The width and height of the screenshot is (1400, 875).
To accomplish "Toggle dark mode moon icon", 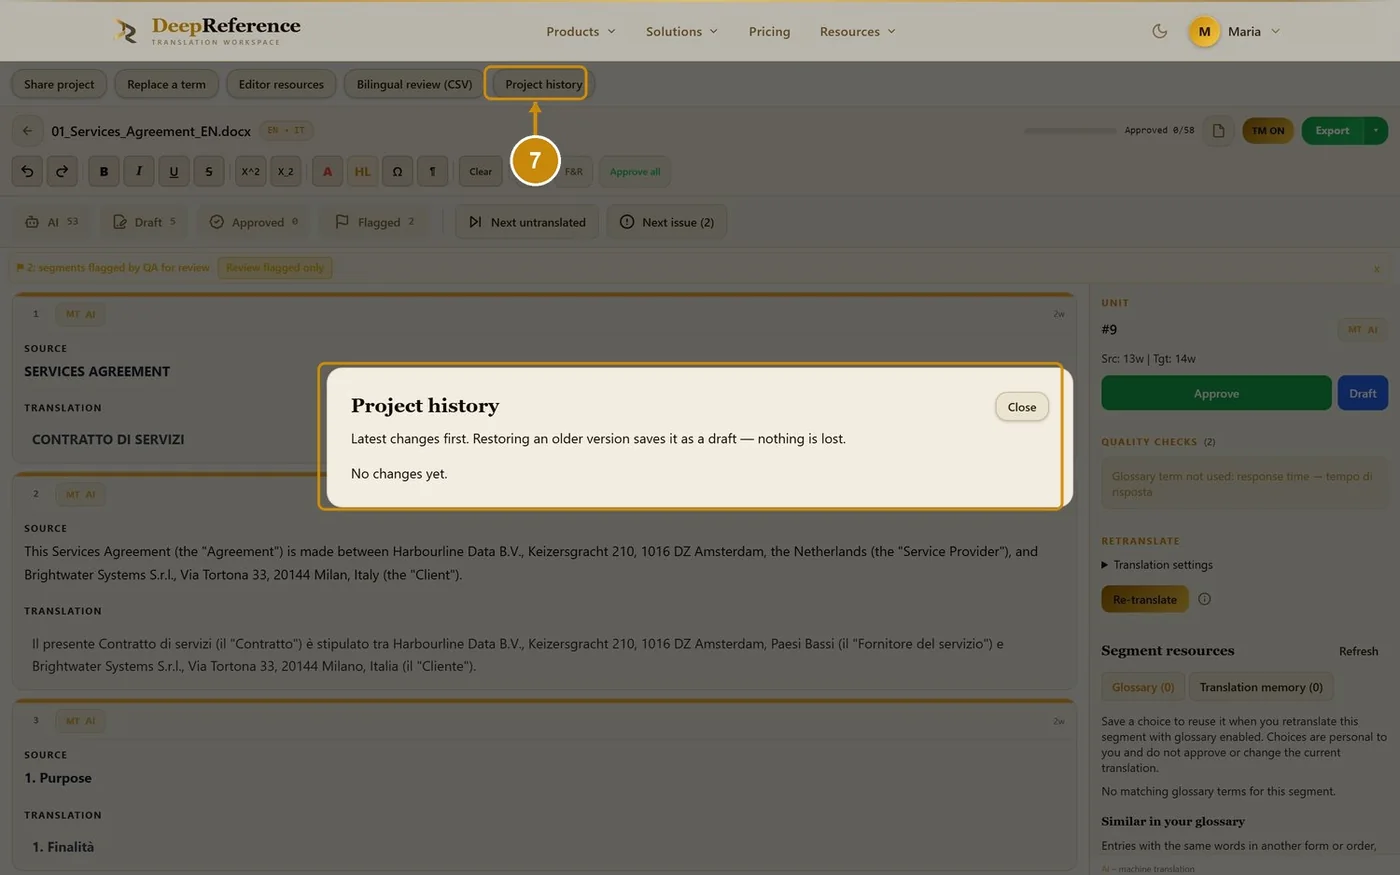I will [x=1159, y=31].
